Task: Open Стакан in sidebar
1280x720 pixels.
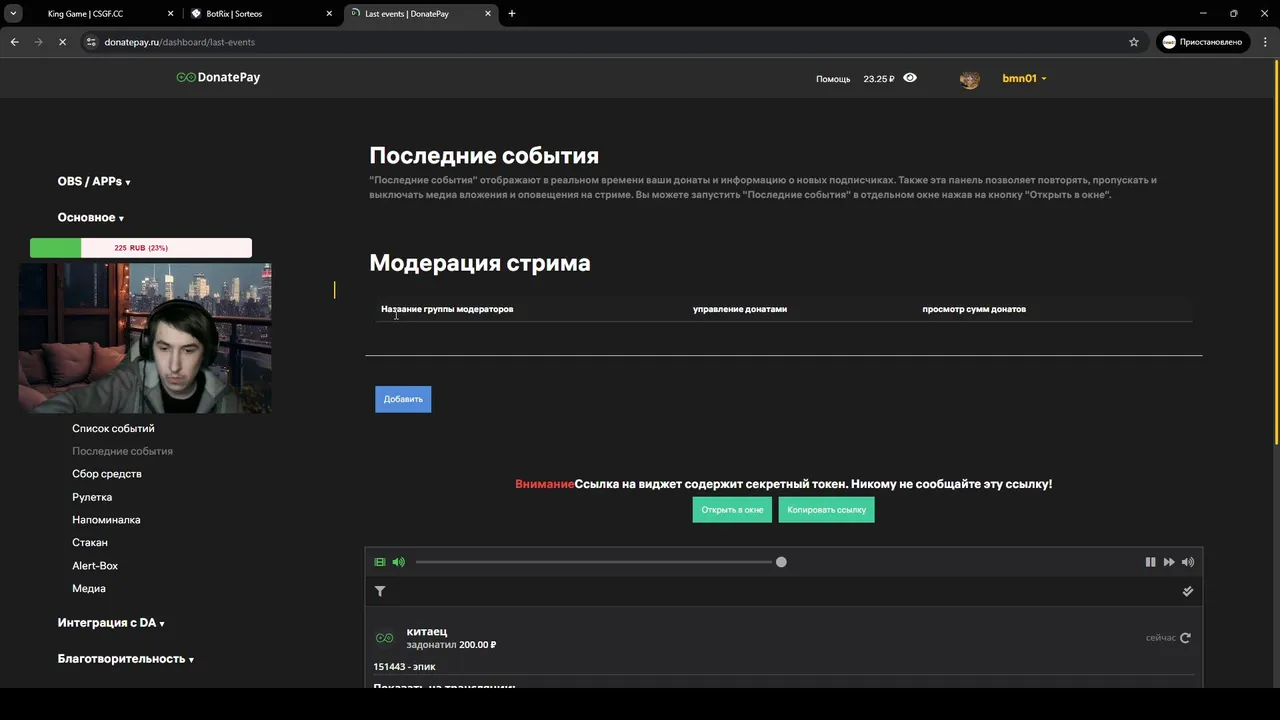Action: click(x=90, y=543)
